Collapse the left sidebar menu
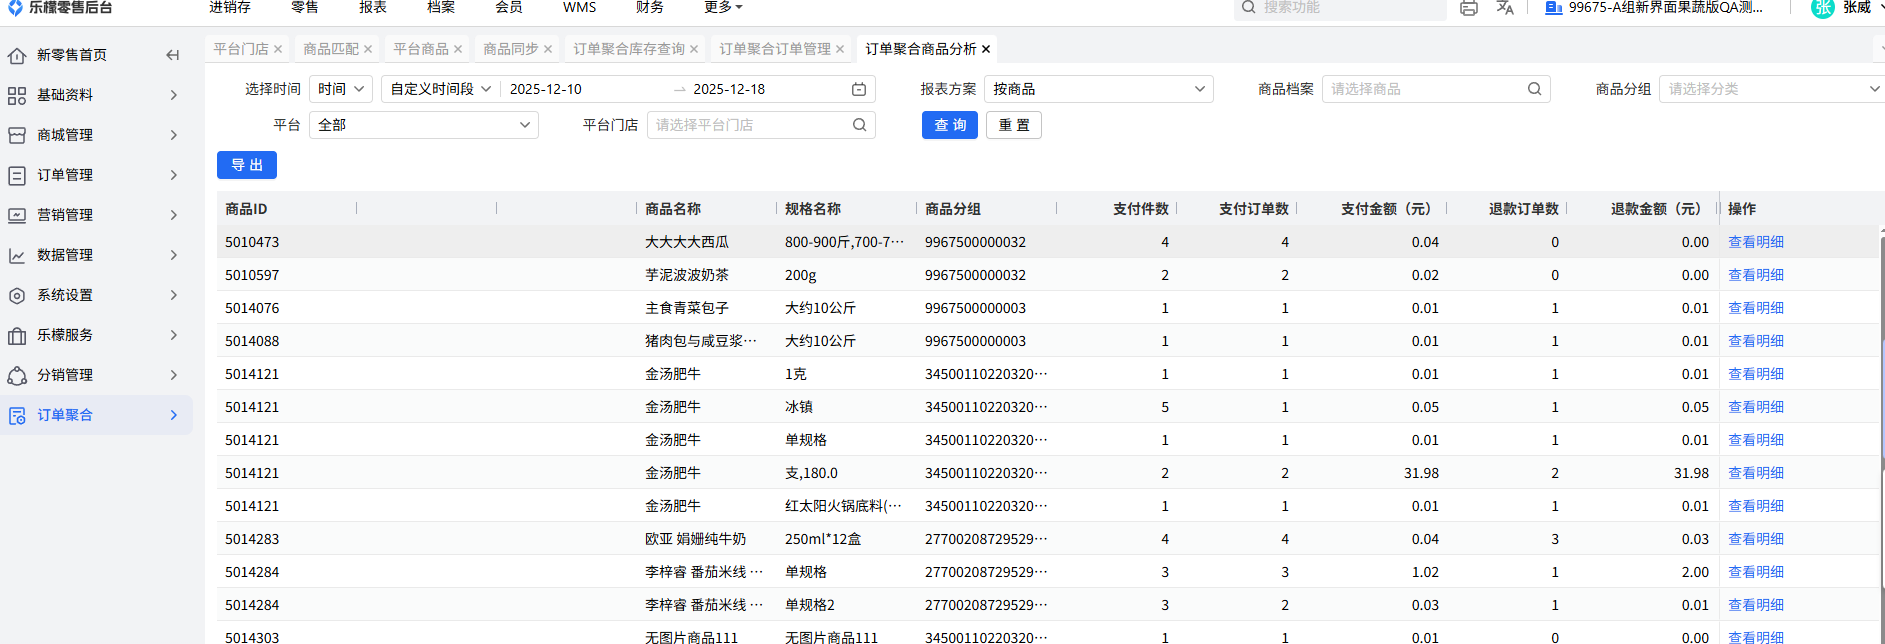This screenshot has height=644, width=1885. point(173,55)
